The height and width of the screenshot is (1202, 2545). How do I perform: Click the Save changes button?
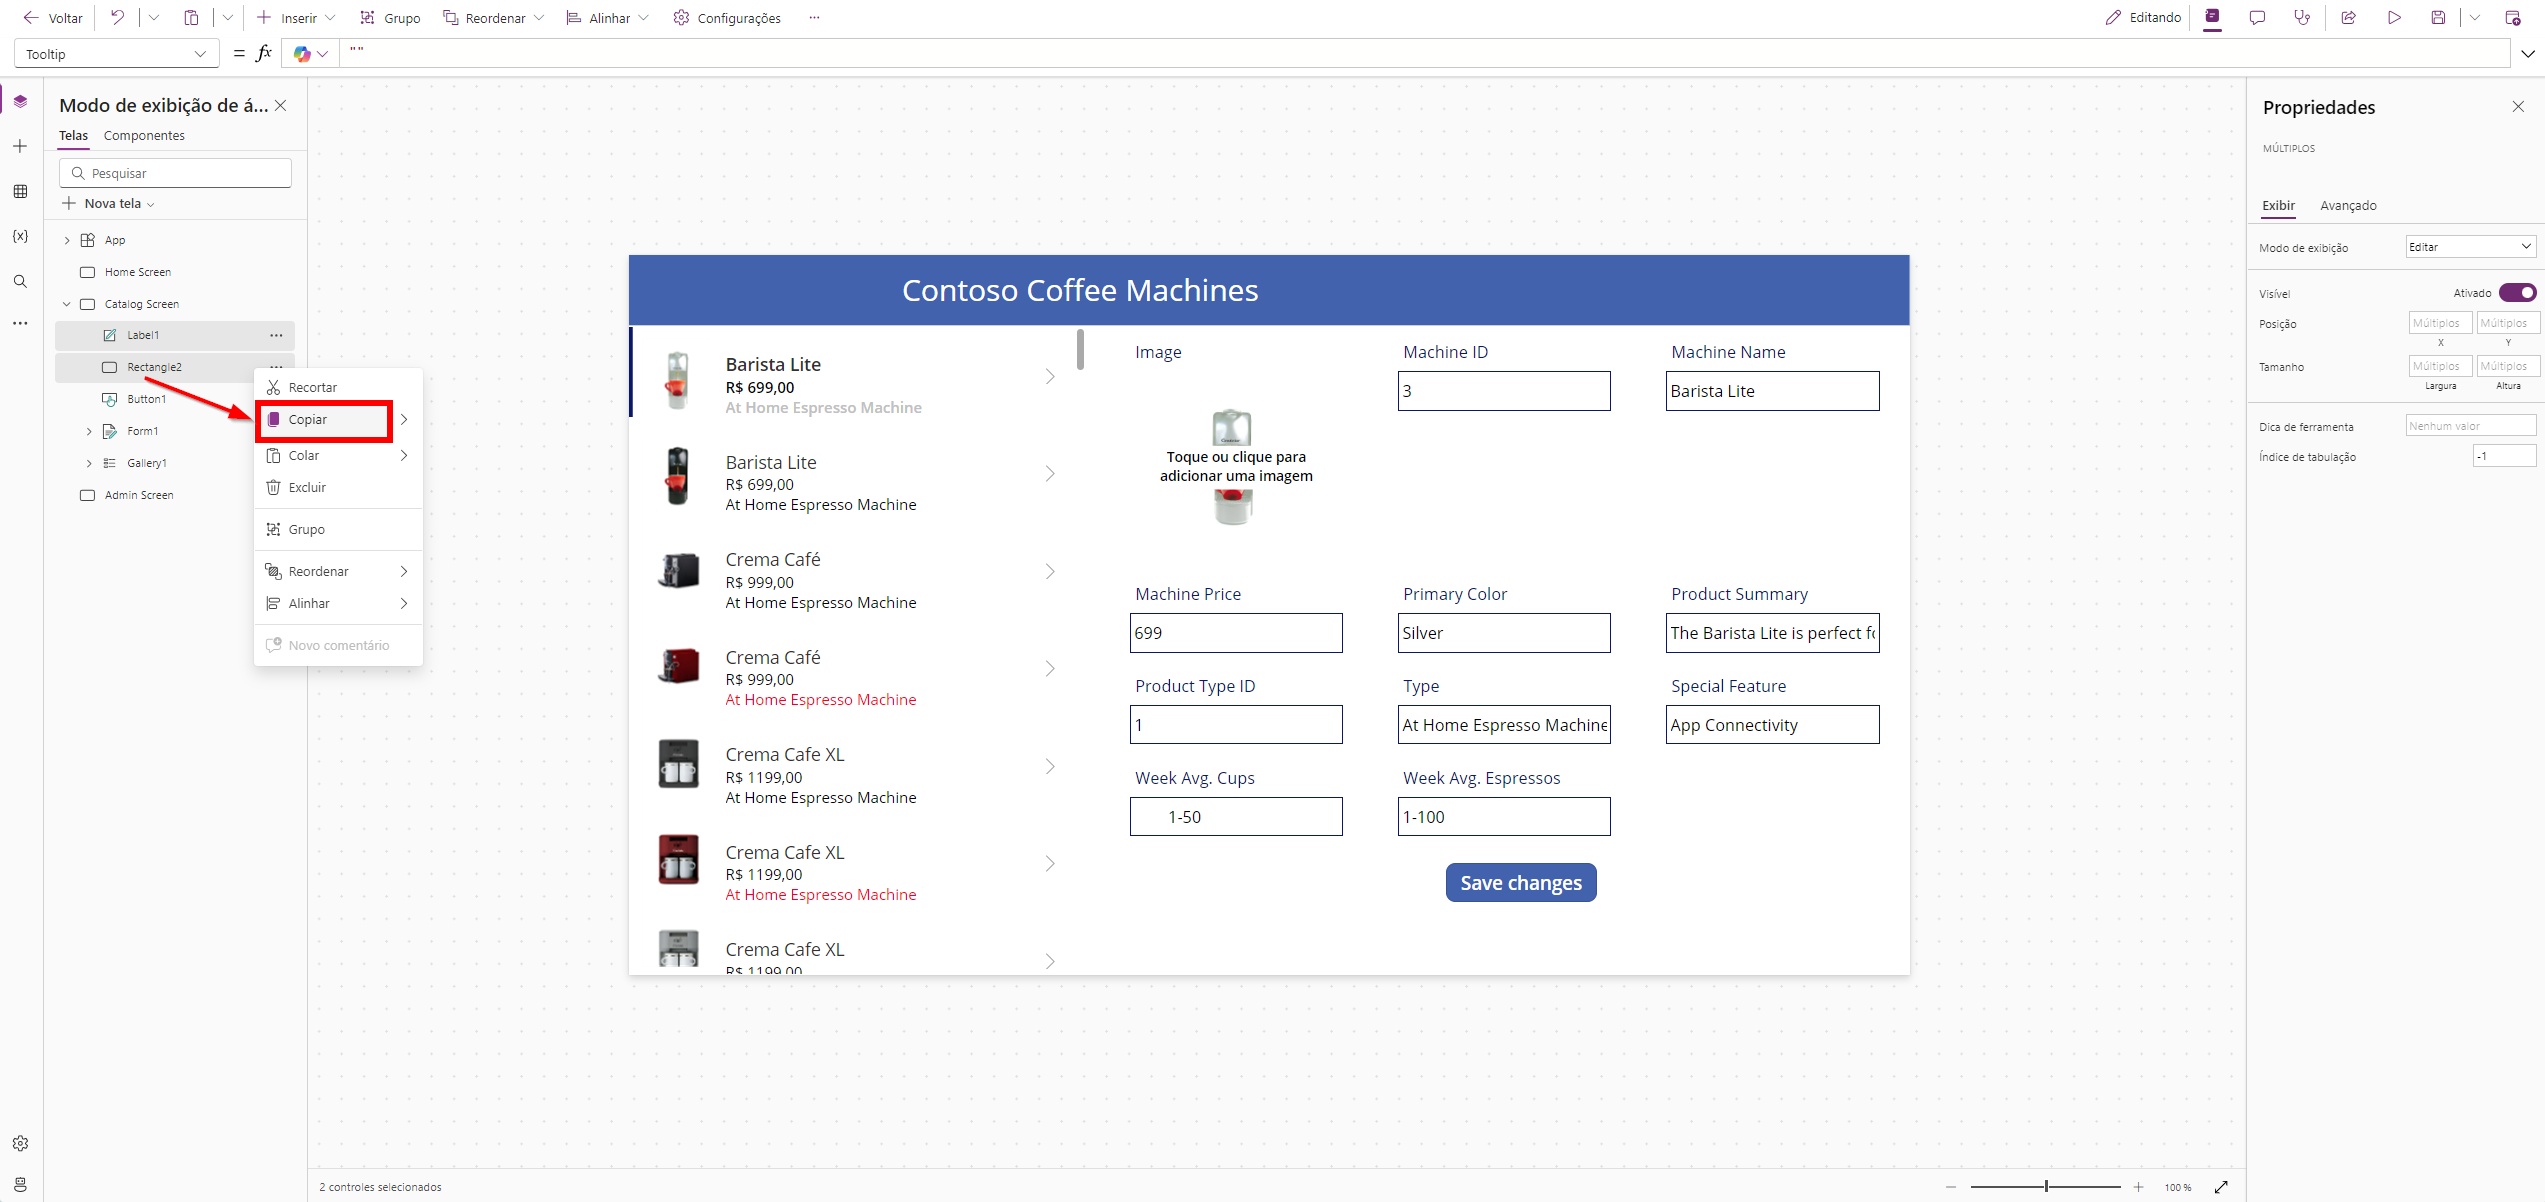1520,882
